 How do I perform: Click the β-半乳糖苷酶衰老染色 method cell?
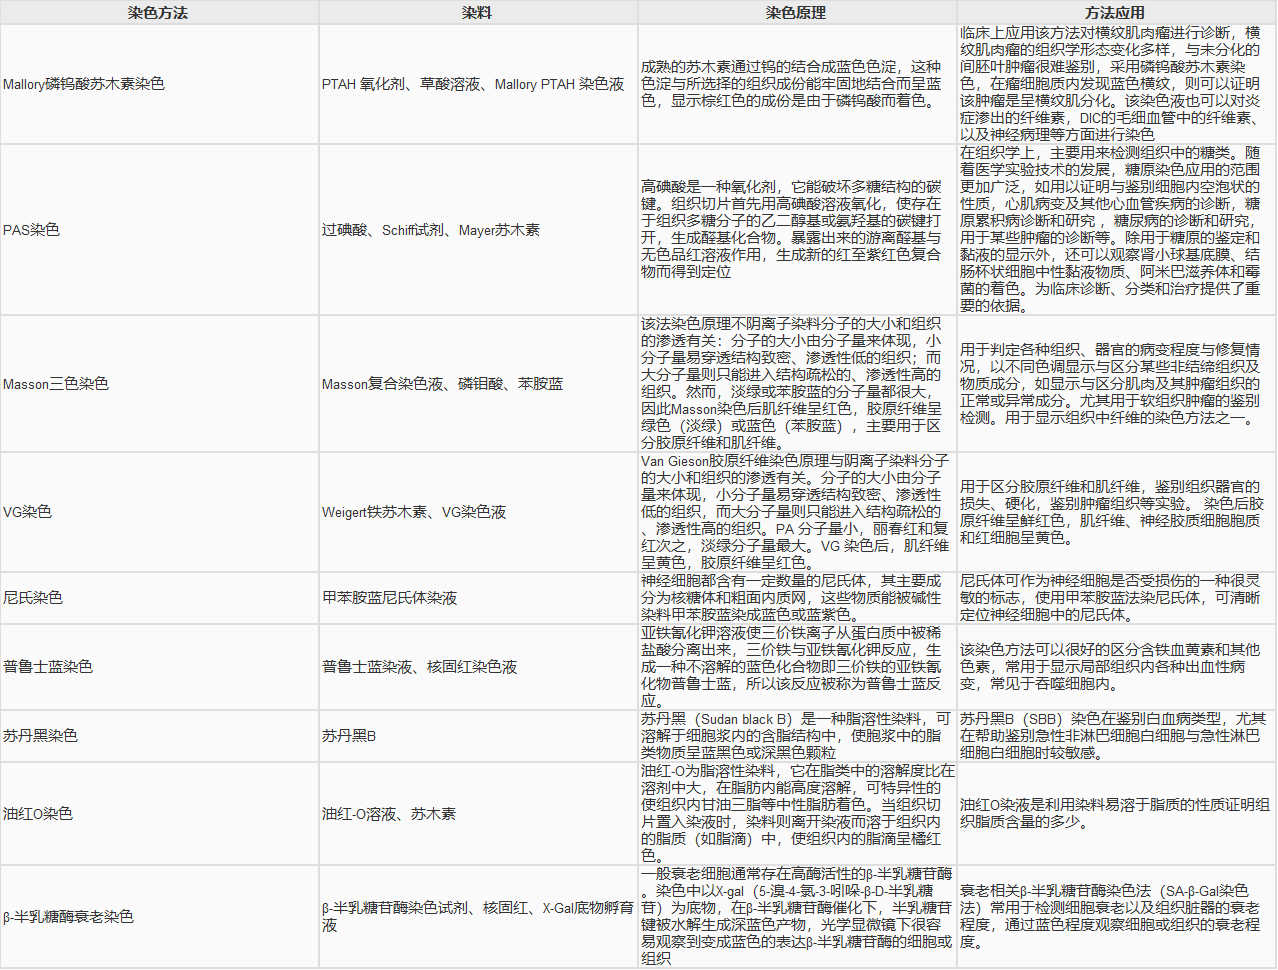(x=68, y=917)
